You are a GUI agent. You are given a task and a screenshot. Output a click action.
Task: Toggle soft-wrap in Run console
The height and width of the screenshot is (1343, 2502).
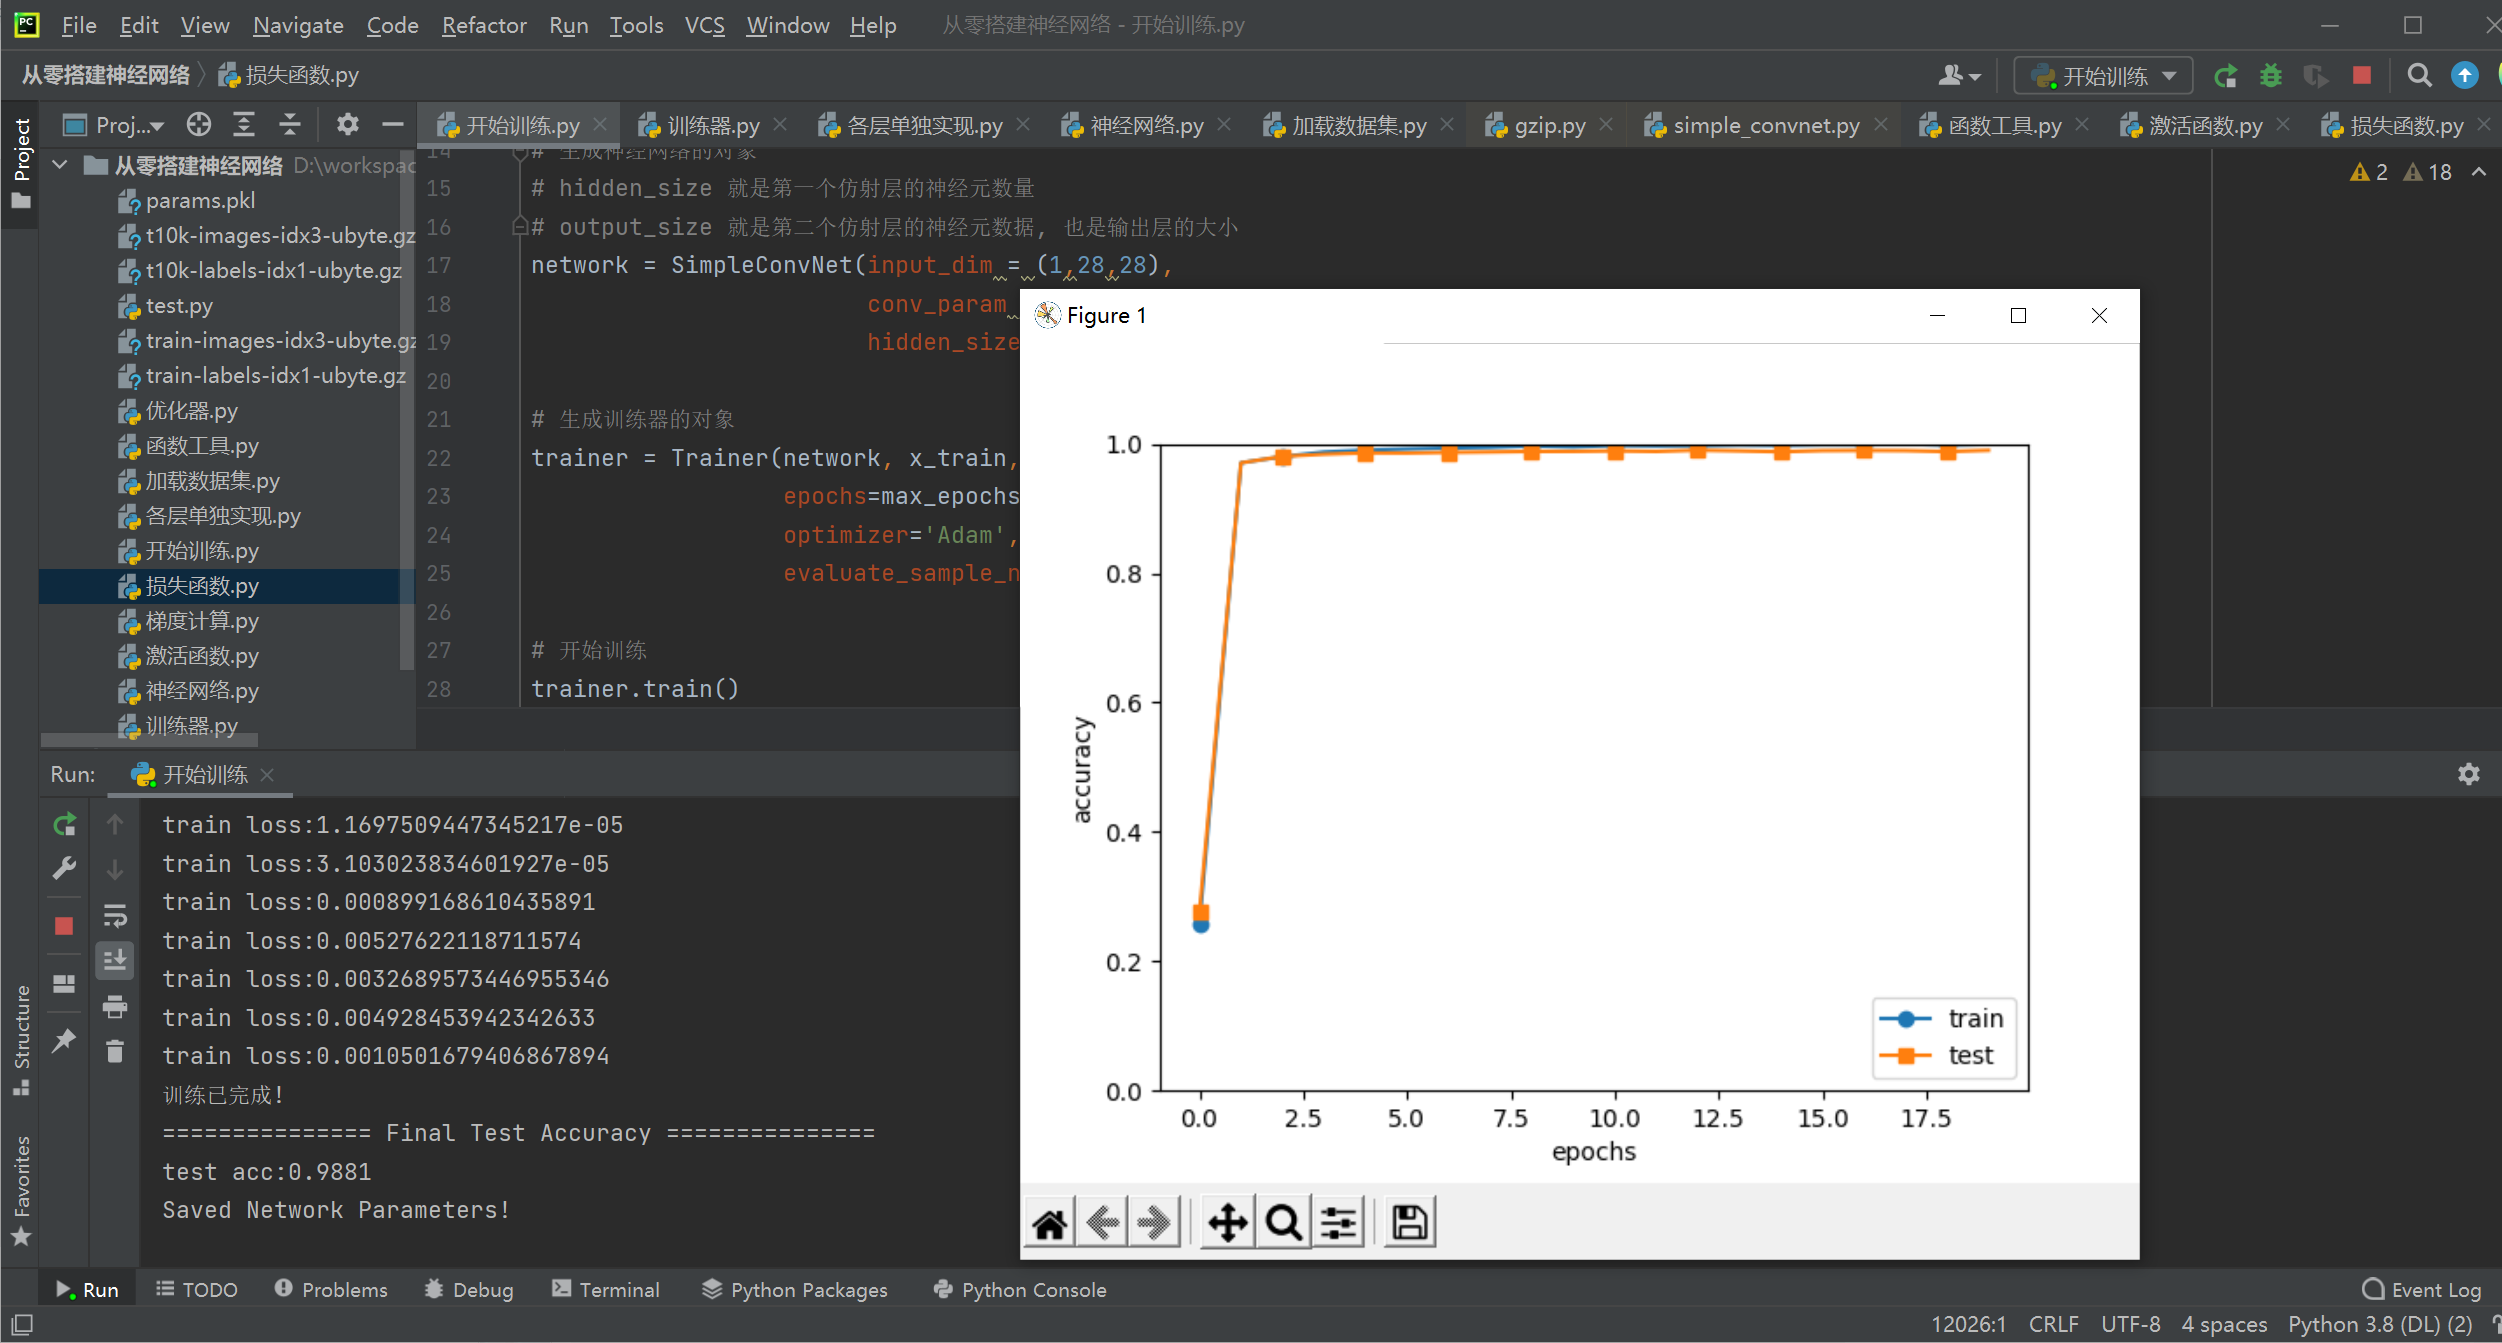(x=115, y=915)
